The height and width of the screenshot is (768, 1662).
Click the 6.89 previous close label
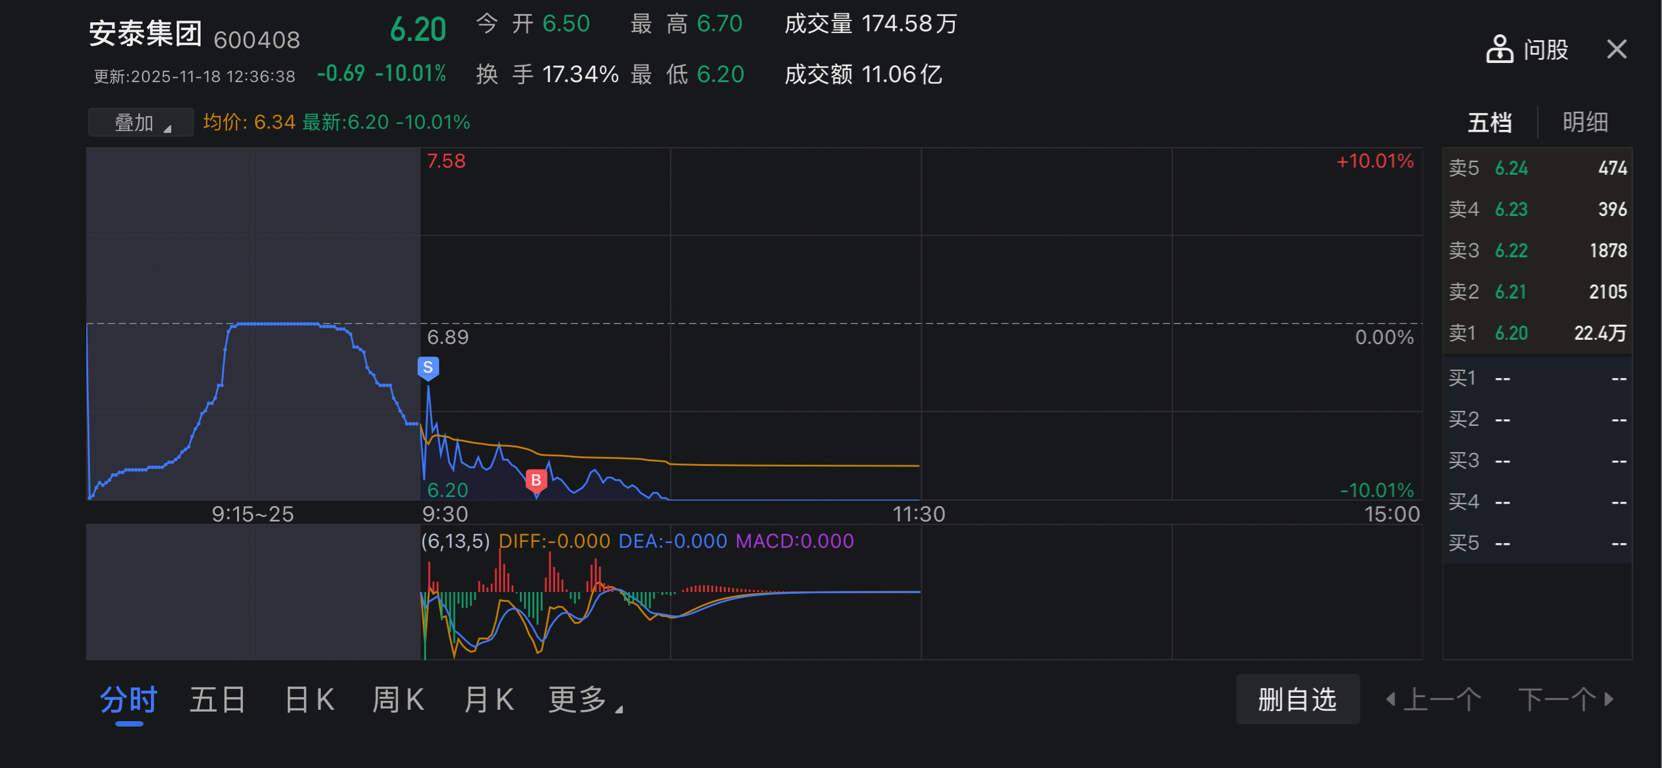tap(448, 337)
